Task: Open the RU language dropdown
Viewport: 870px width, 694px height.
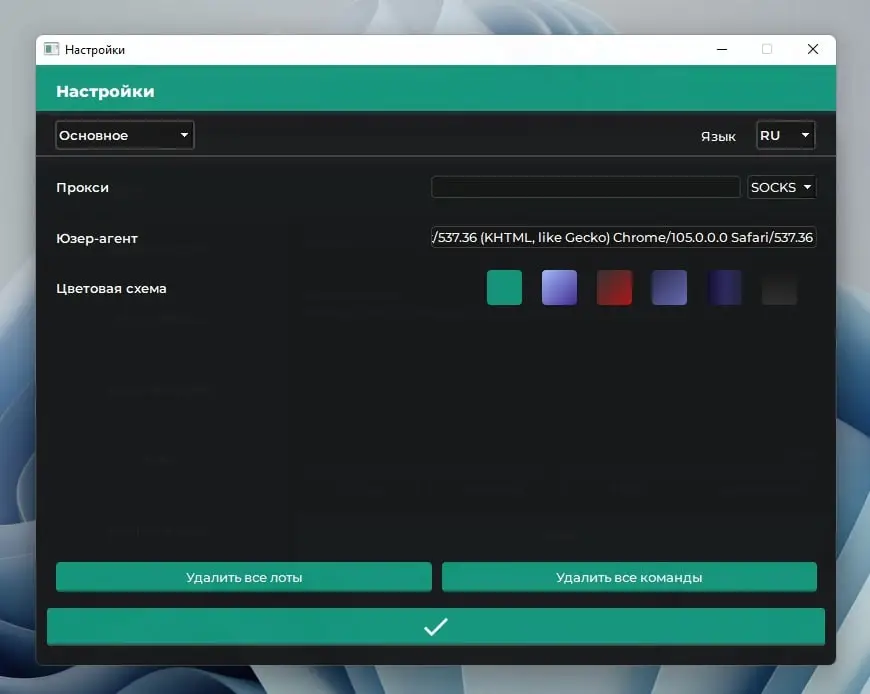Action: [x=785, y=135]
